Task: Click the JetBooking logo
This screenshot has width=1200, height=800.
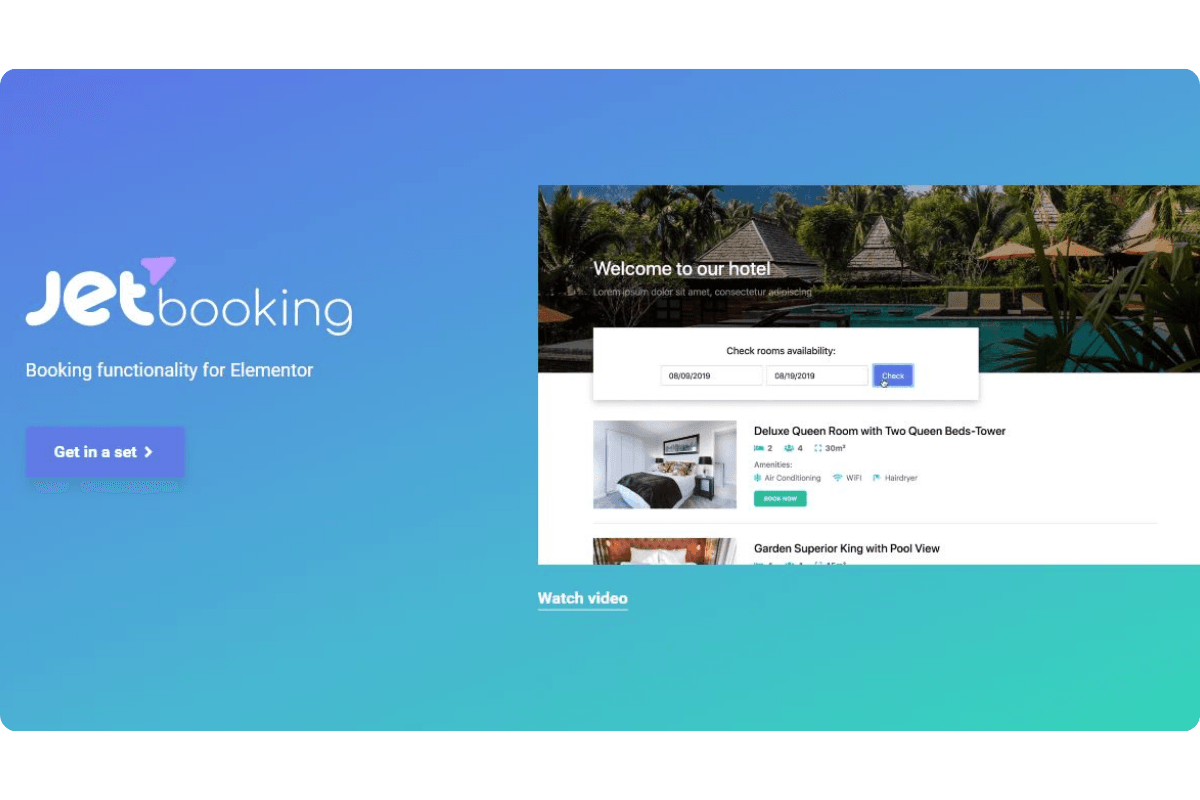Action: pos(189,296)
